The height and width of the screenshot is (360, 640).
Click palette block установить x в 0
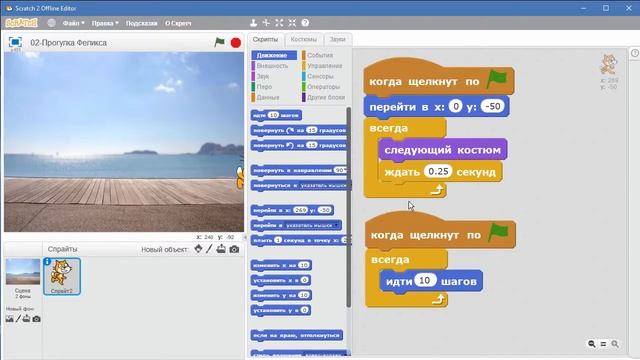[x=281, y=280]
